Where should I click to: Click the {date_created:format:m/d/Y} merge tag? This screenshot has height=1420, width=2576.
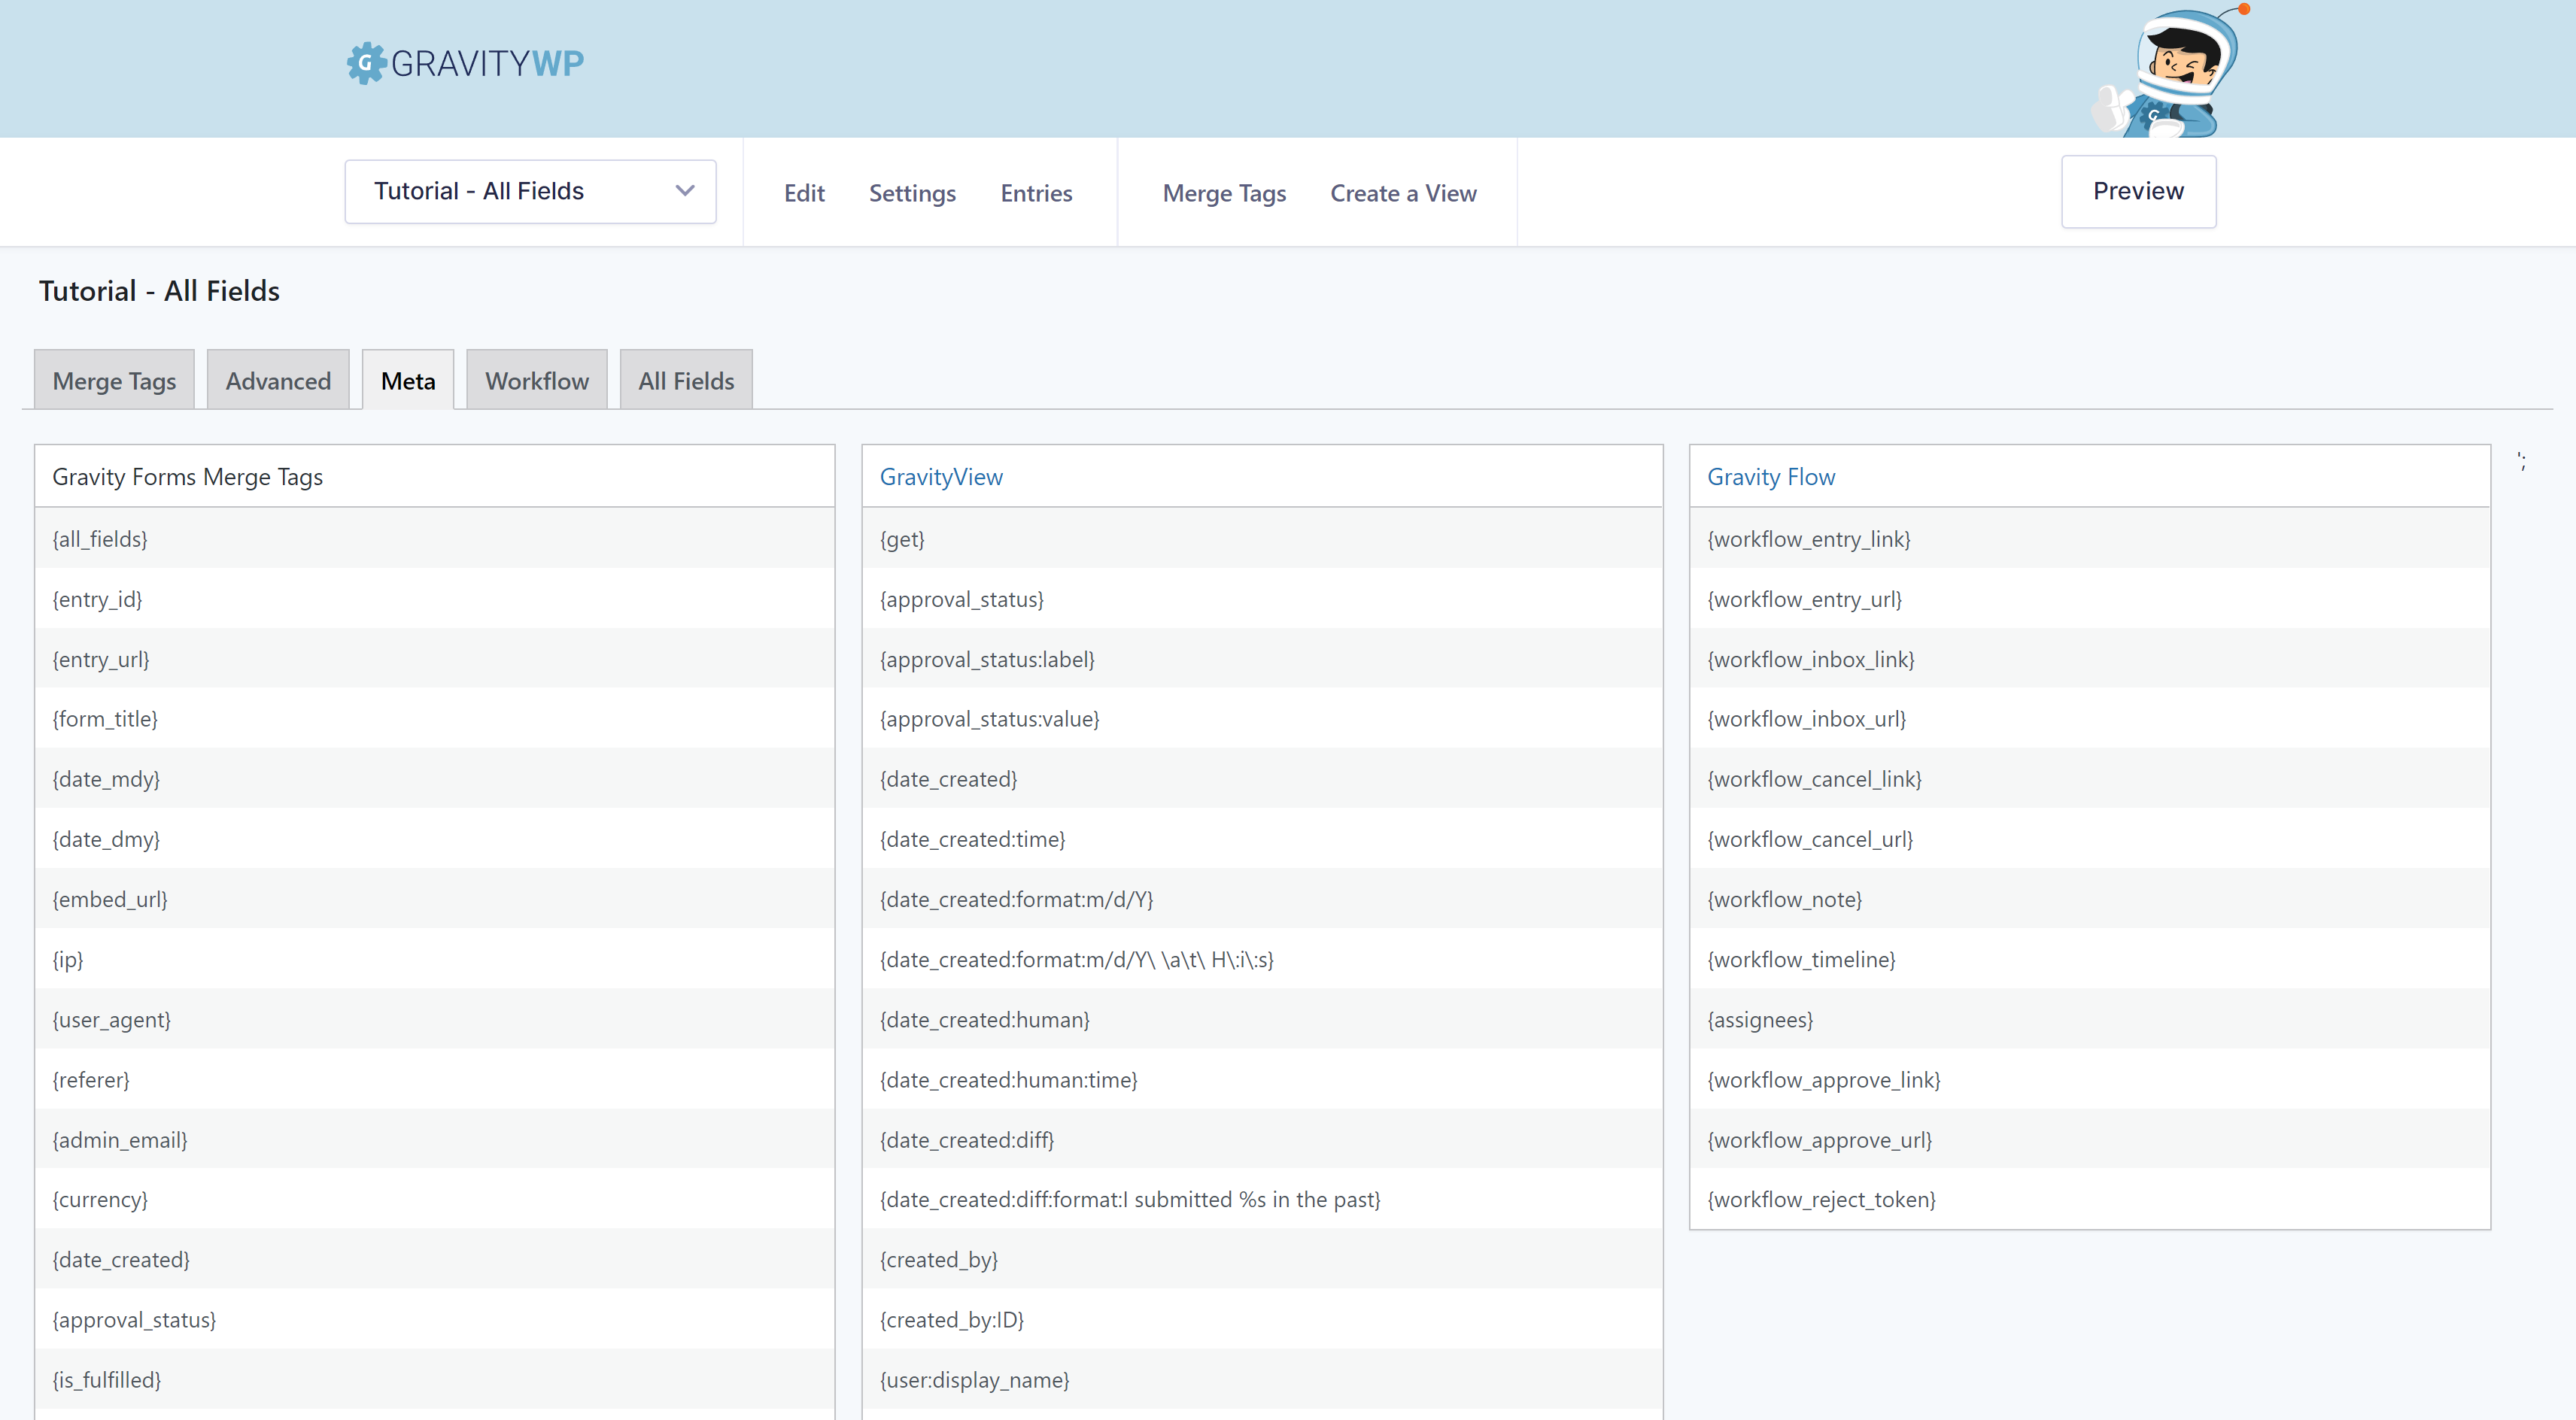click(1016, 899)
